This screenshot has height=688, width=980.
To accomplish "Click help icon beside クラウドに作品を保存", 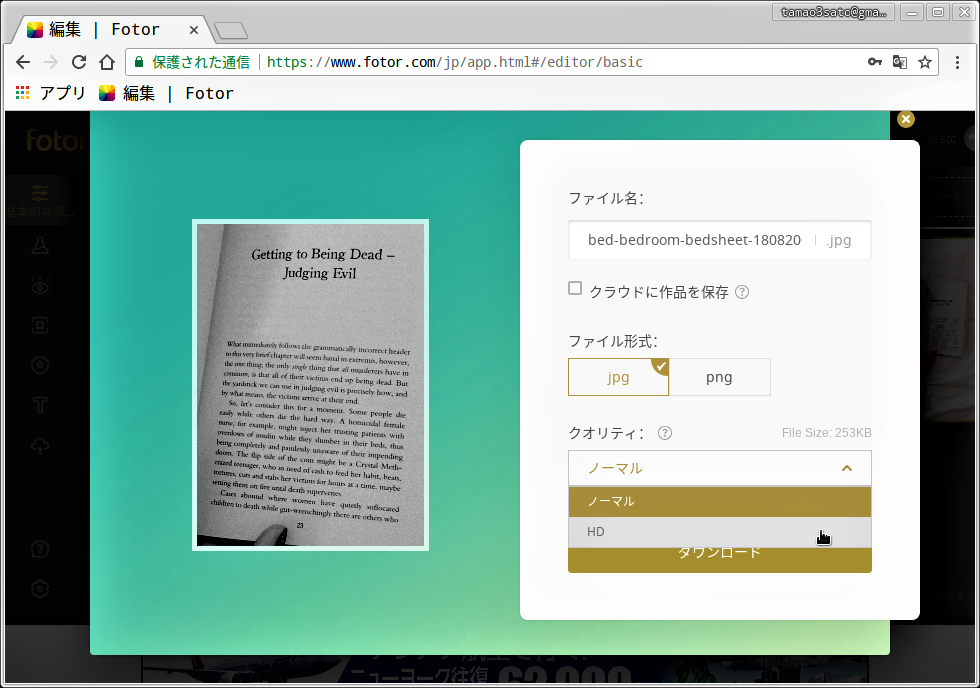I will tap(742, 292).
